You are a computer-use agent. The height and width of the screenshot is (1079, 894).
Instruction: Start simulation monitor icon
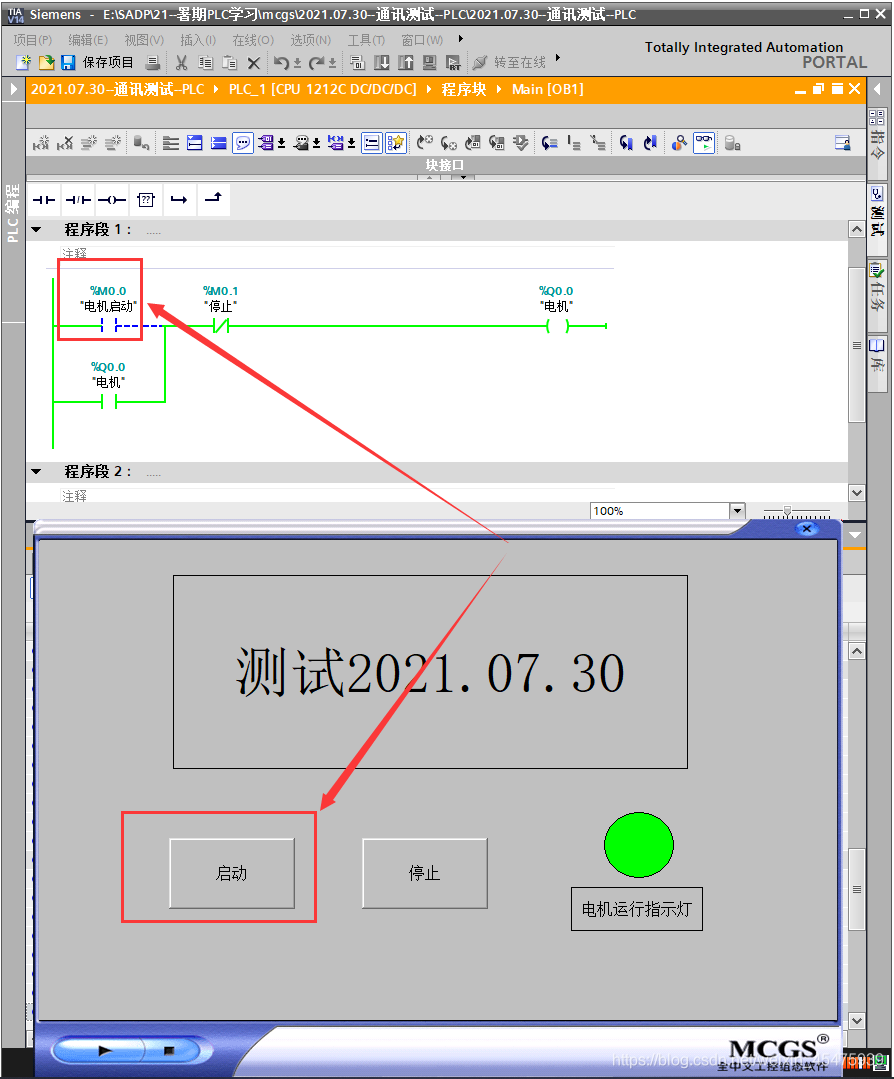(x=429, y=63)
